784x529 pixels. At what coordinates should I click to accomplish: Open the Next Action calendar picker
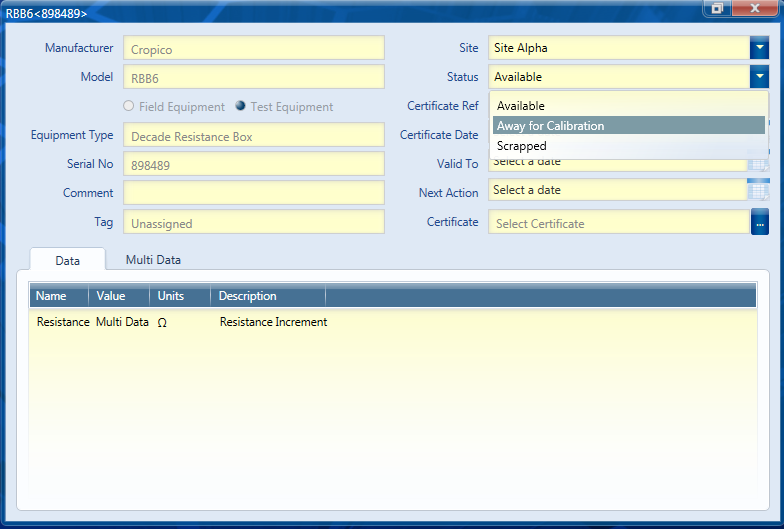coord(758,190)
